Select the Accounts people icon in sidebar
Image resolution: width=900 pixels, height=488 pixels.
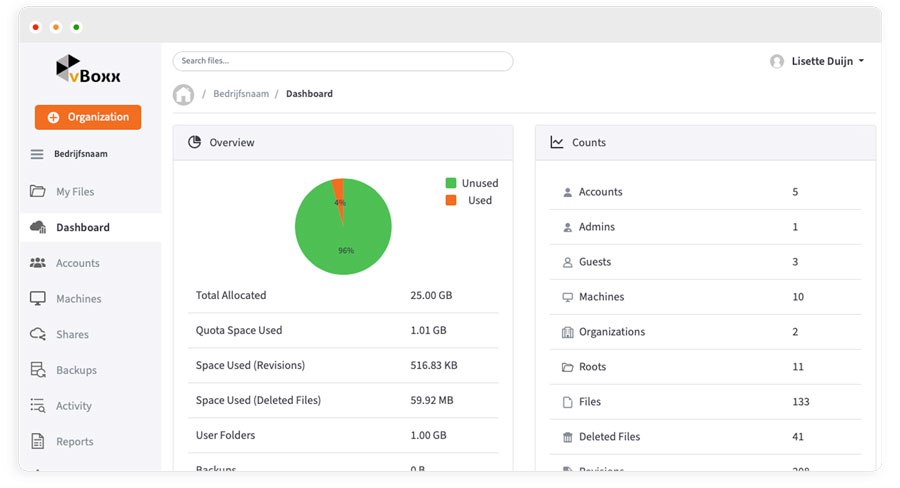pos(38,263)
